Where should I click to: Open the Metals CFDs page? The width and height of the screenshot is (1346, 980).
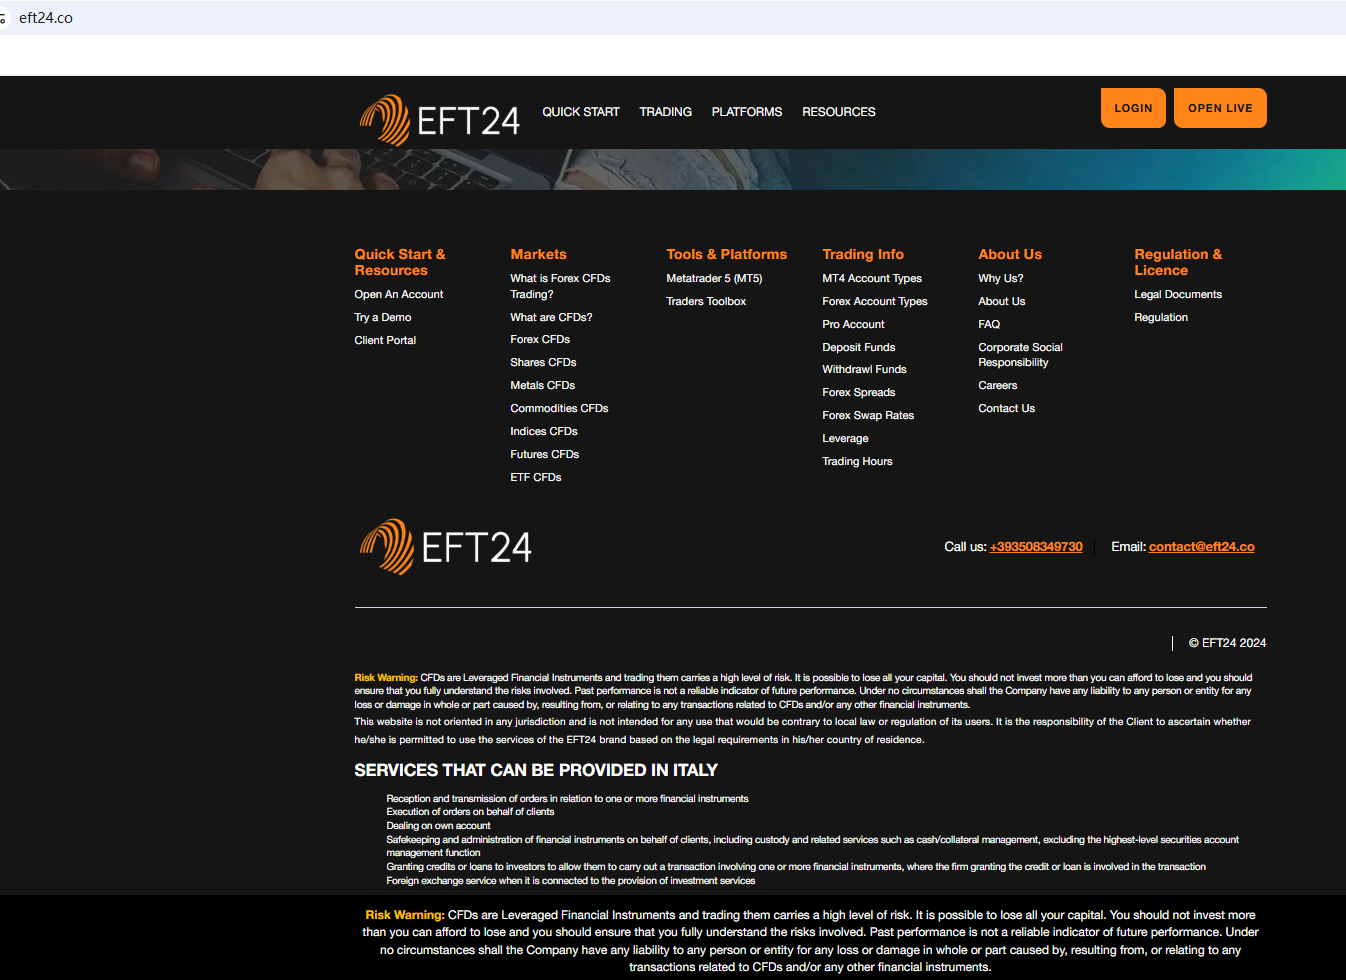(543, 385)
